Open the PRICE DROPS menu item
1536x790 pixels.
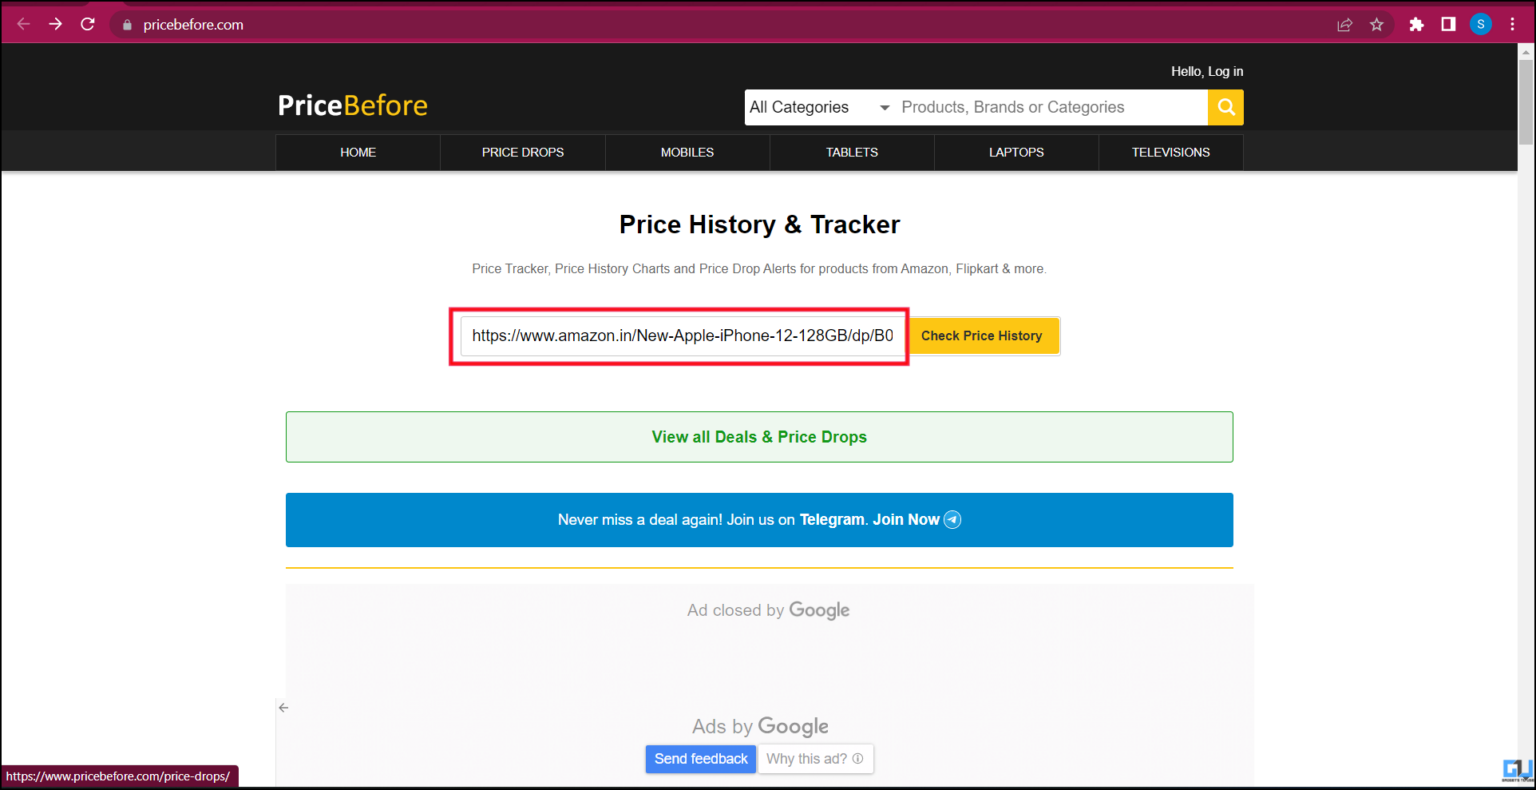[522, 152]
